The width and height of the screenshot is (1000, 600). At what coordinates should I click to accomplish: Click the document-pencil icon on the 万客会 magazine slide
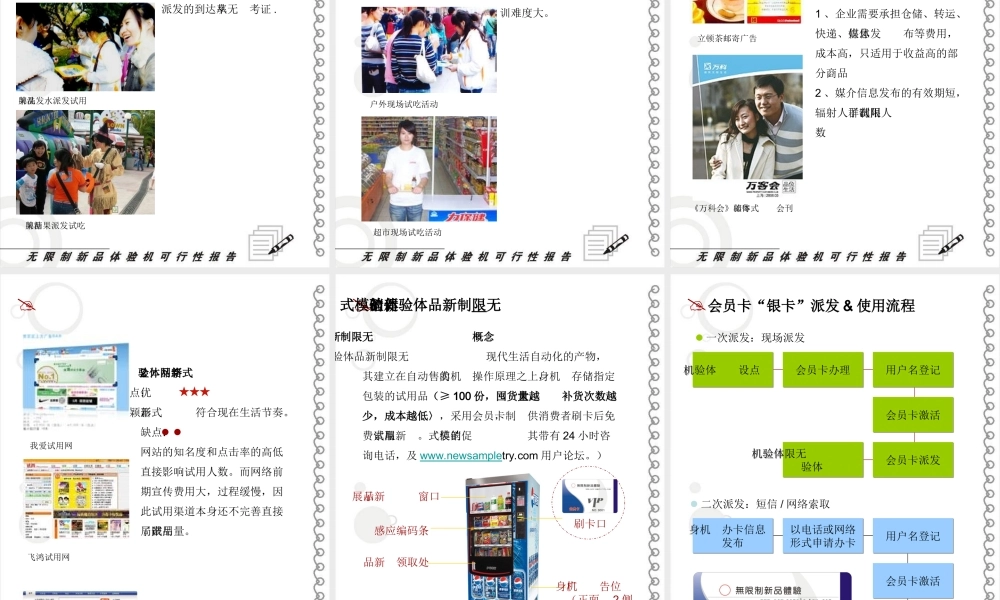coord(941,242)
